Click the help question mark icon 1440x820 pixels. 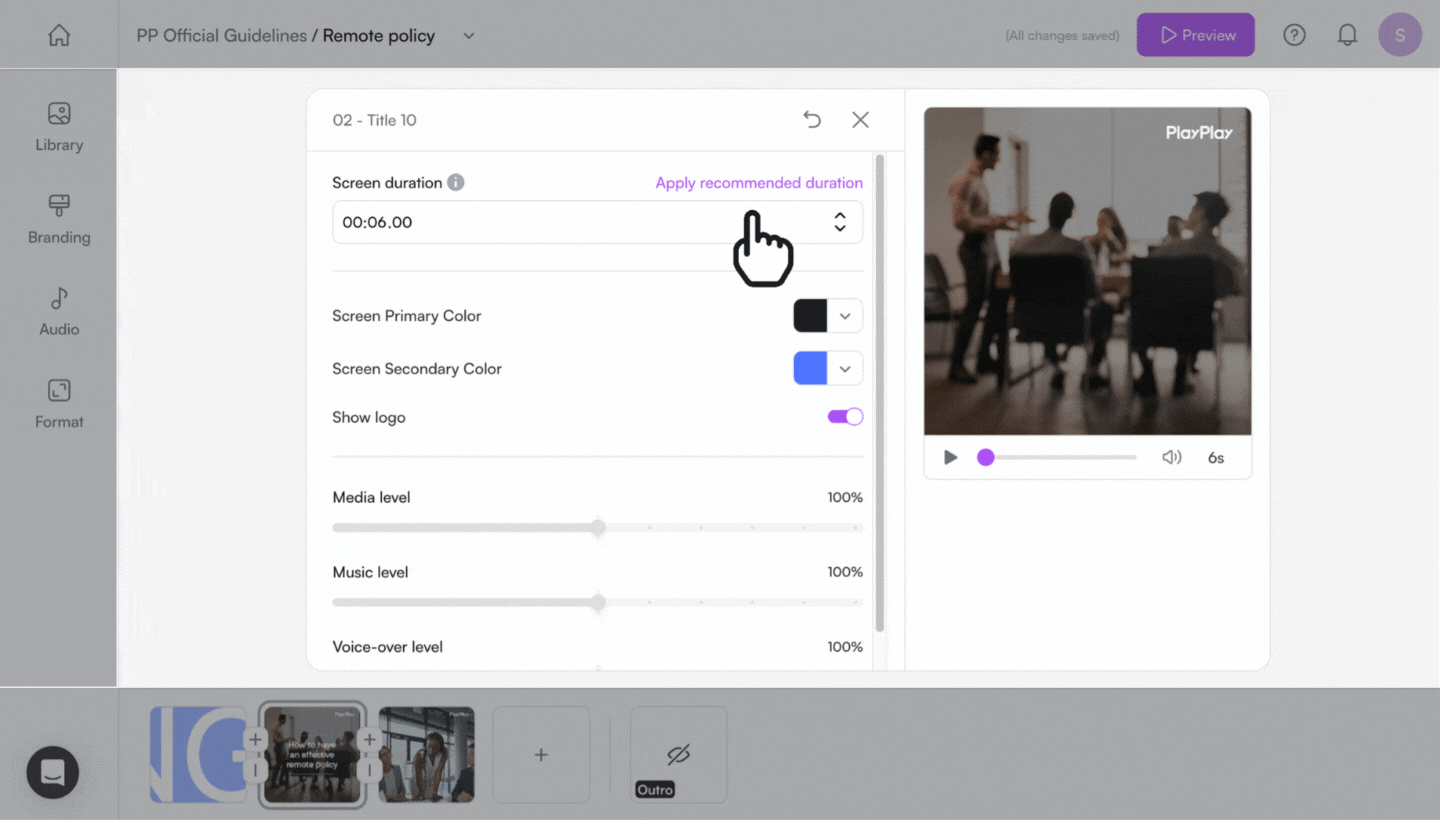click(x=1294, y=35)
